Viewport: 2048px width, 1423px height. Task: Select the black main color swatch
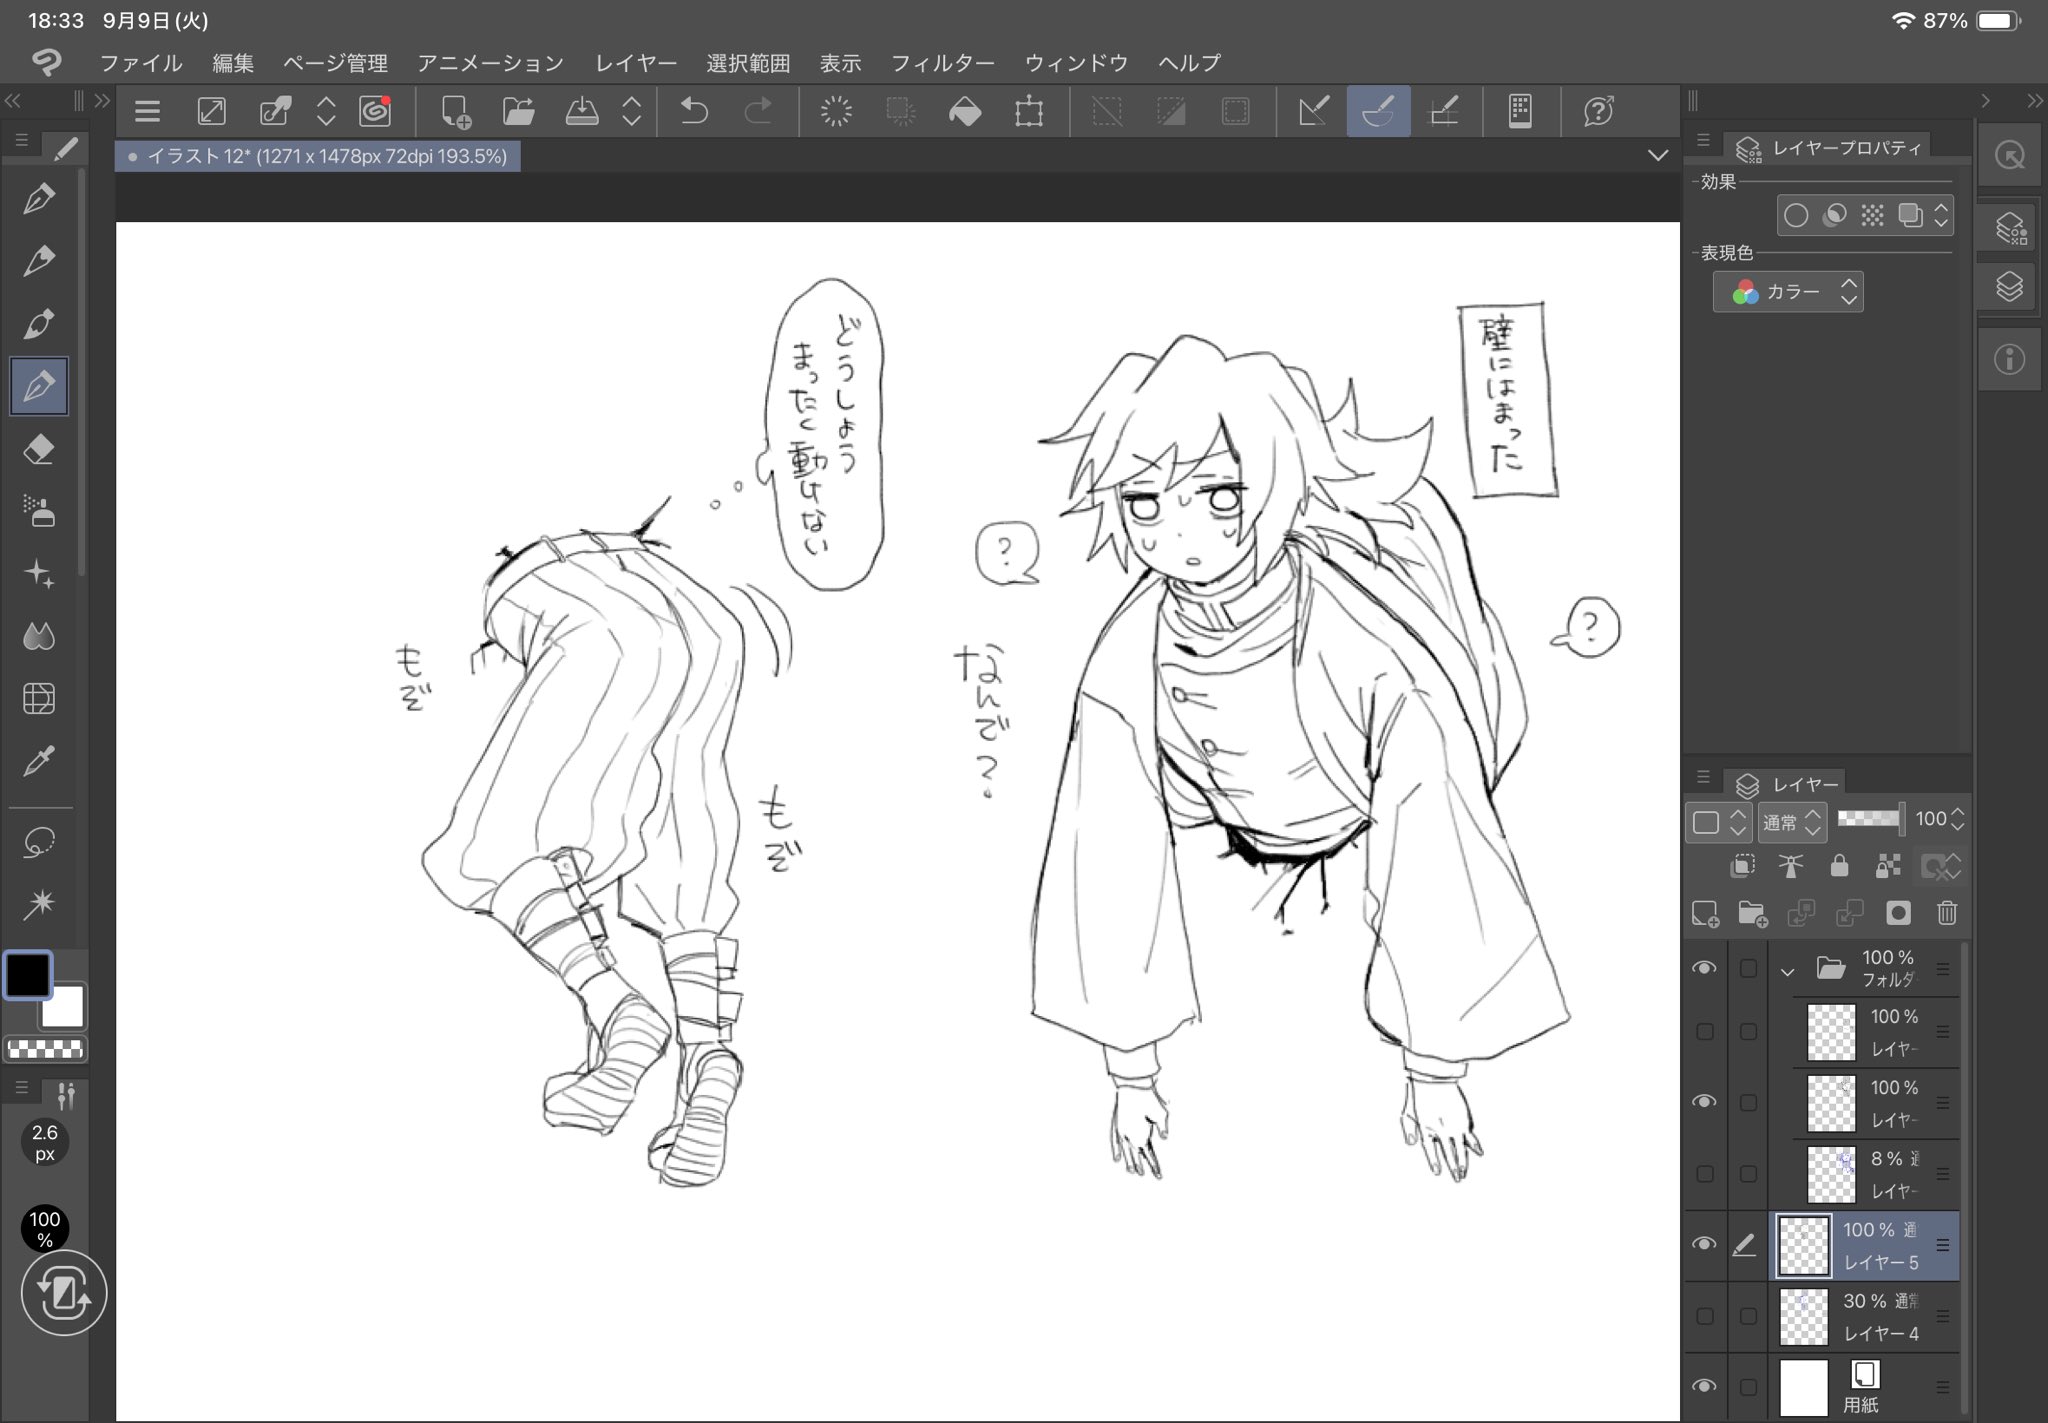(x=28, y=975)
